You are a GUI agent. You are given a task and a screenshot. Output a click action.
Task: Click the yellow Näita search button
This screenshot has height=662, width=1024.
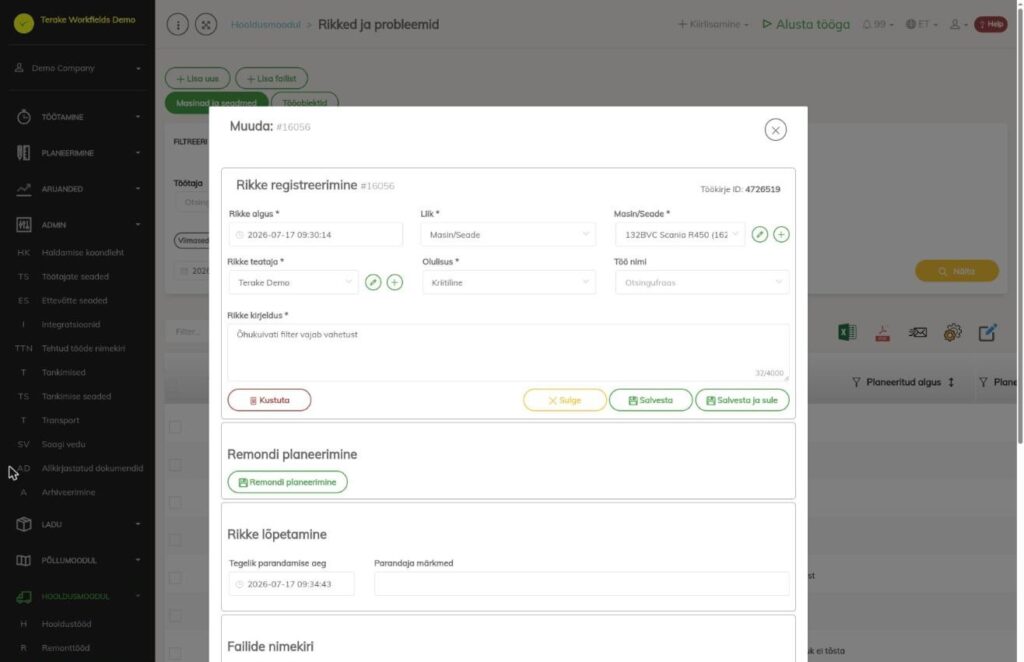pos(957,271)
